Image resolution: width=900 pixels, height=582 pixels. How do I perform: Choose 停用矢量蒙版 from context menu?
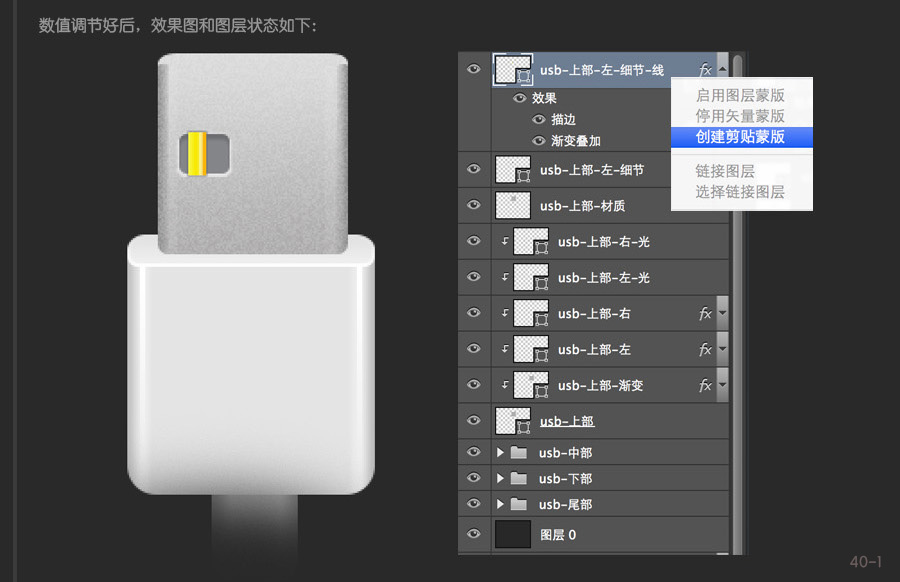742,116
